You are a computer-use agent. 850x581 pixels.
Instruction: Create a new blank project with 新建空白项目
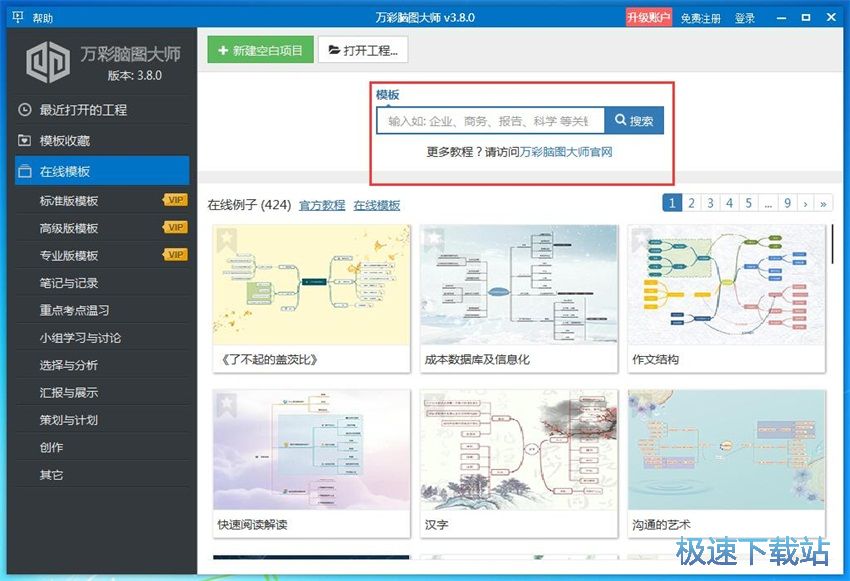pyautogui.click(x=260, y=50)
